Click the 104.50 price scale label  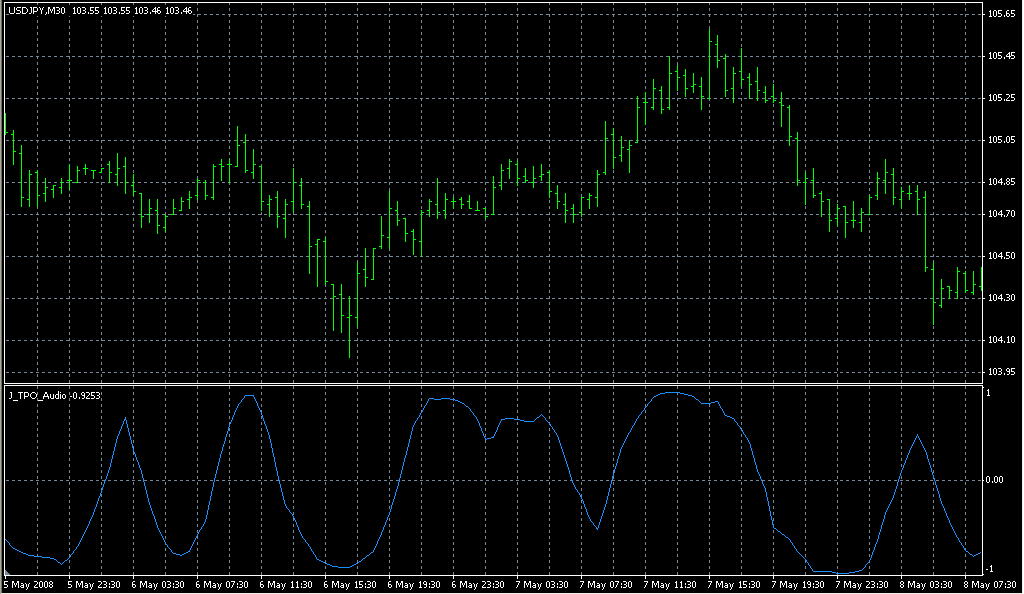pos(1001,256)
